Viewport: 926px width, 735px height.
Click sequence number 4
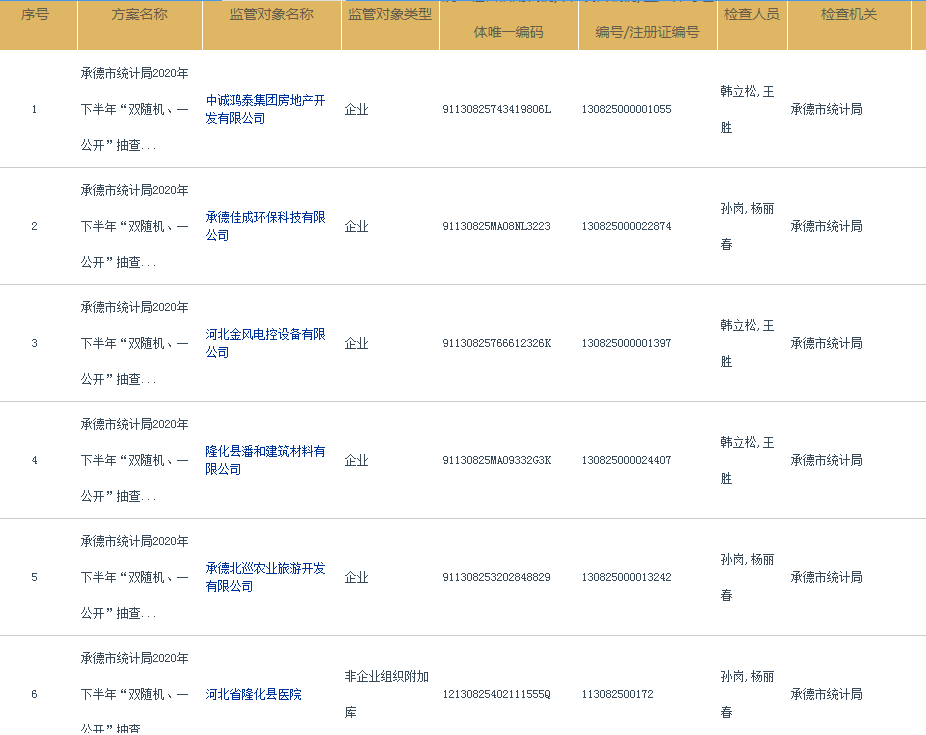click(34, 460)
